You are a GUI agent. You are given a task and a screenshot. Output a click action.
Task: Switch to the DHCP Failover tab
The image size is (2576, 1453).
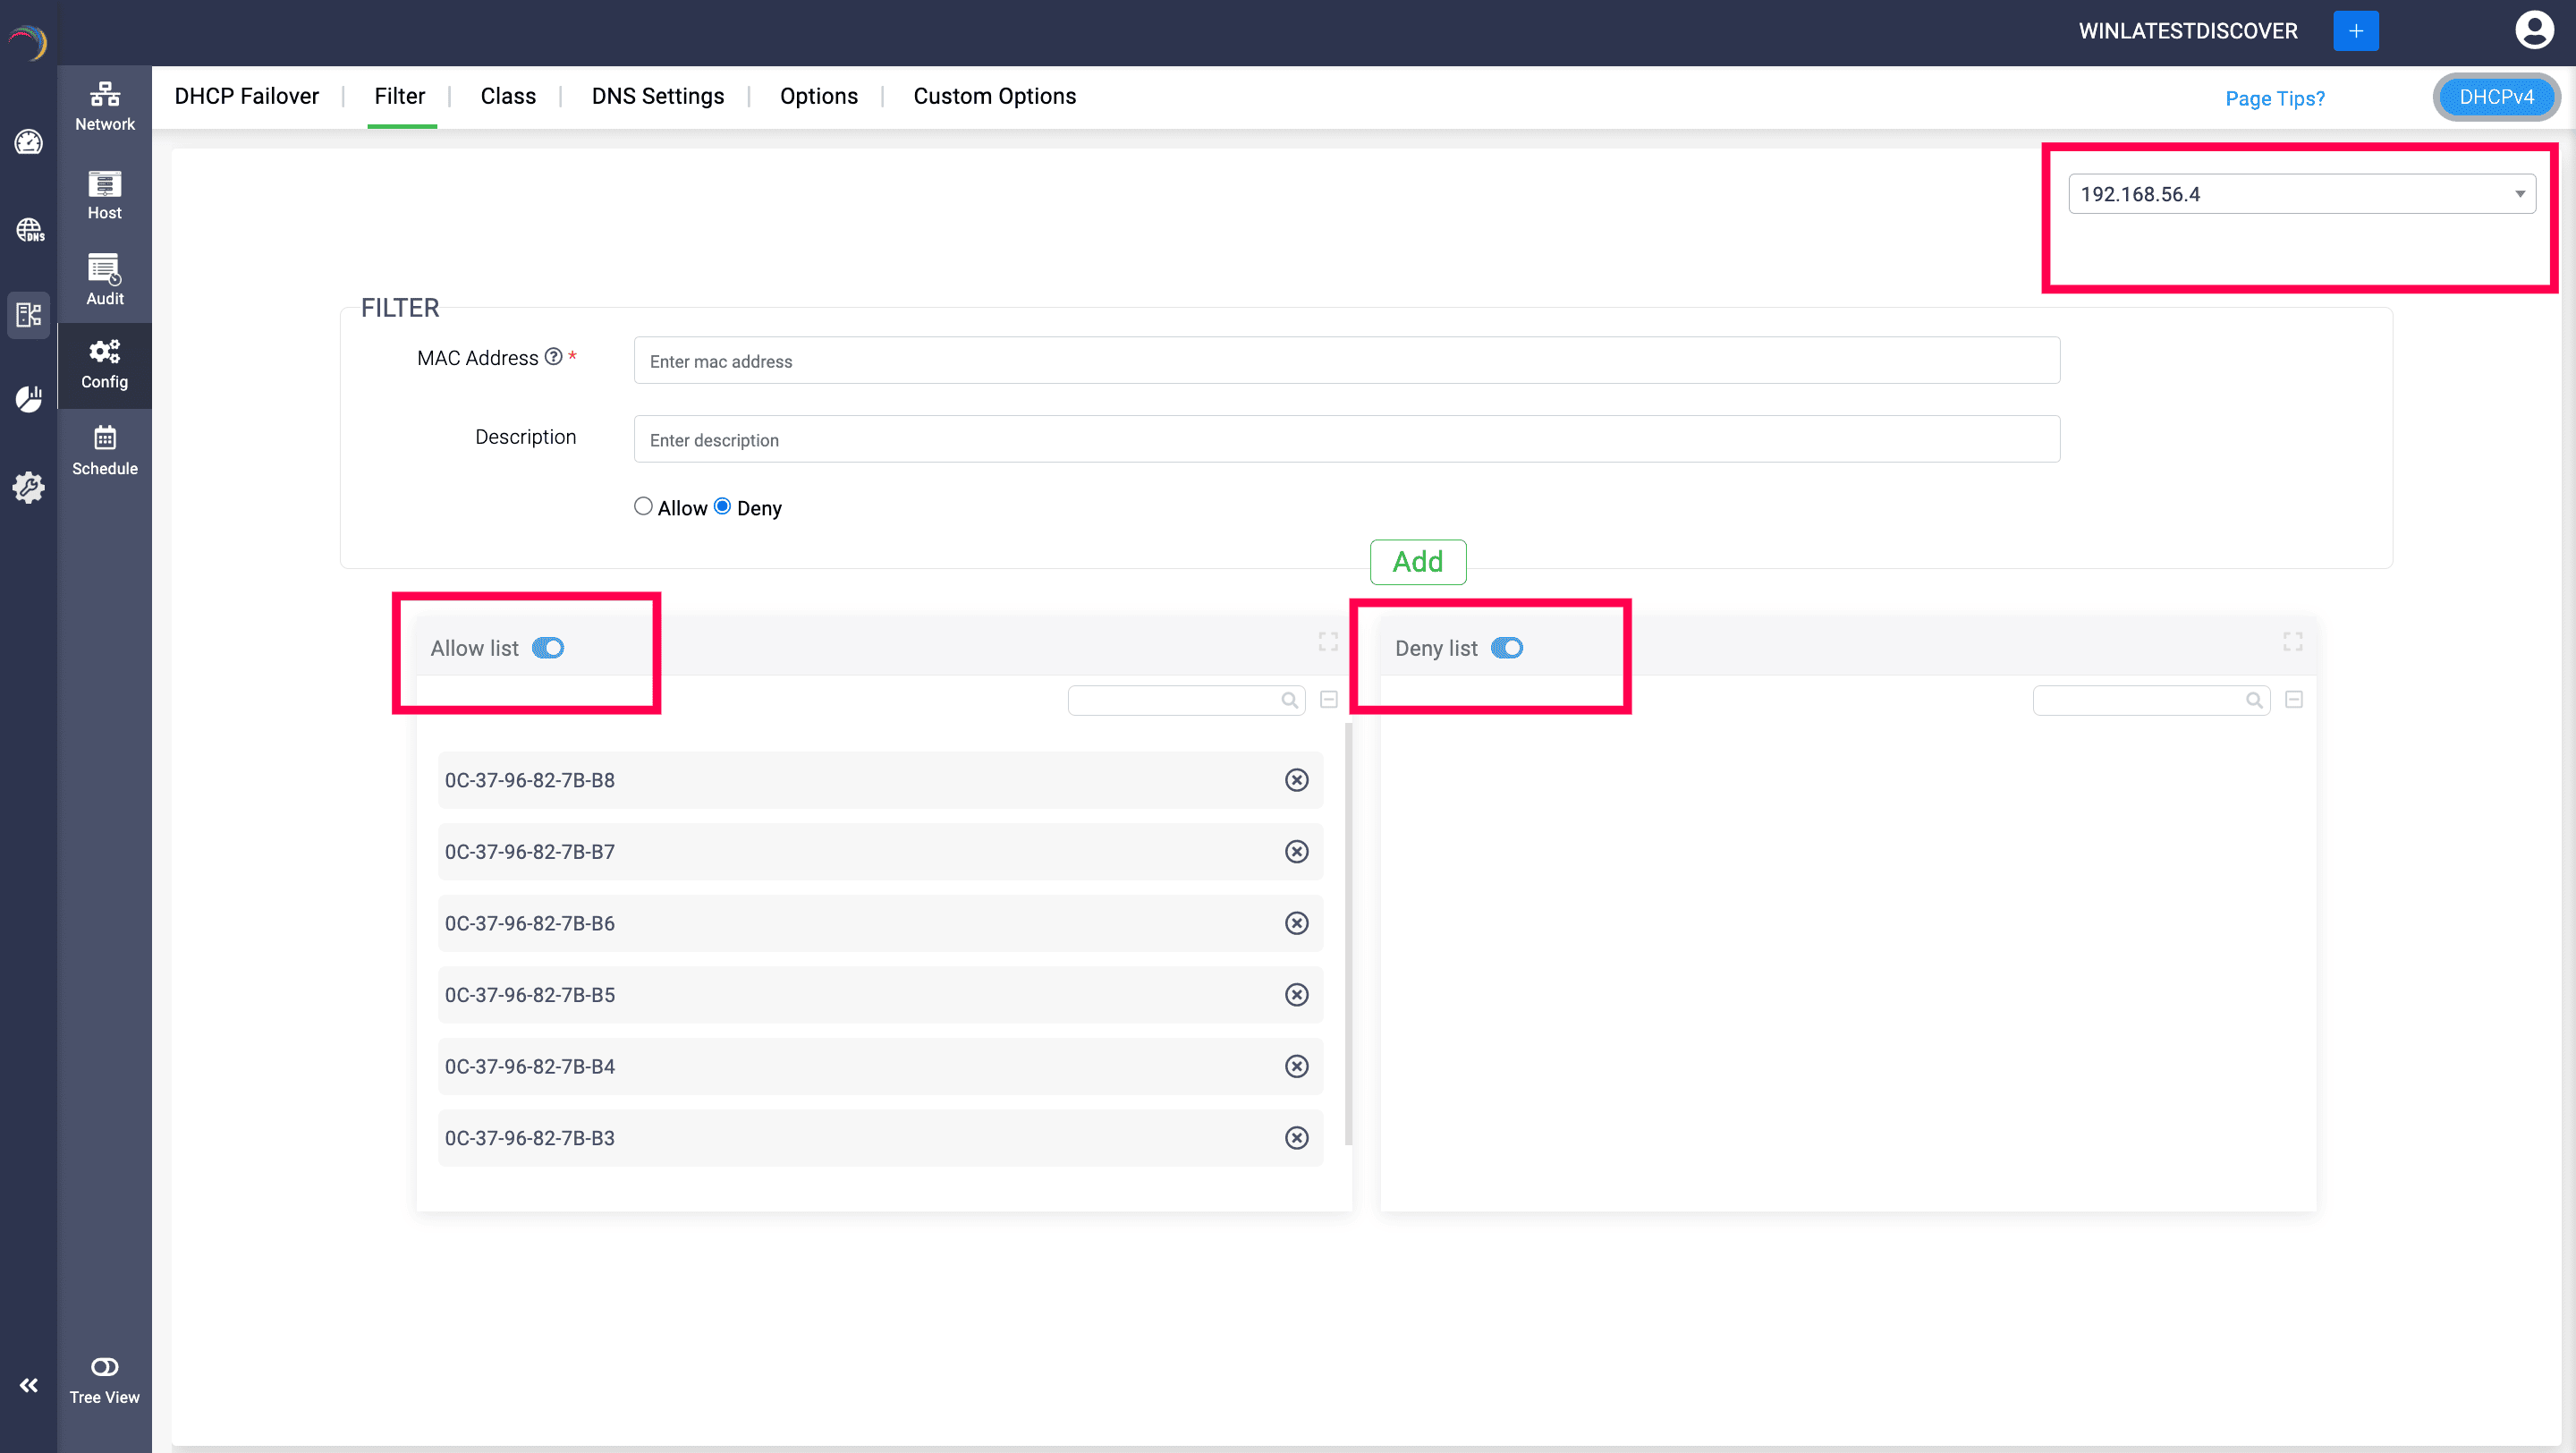pos(246,96)
